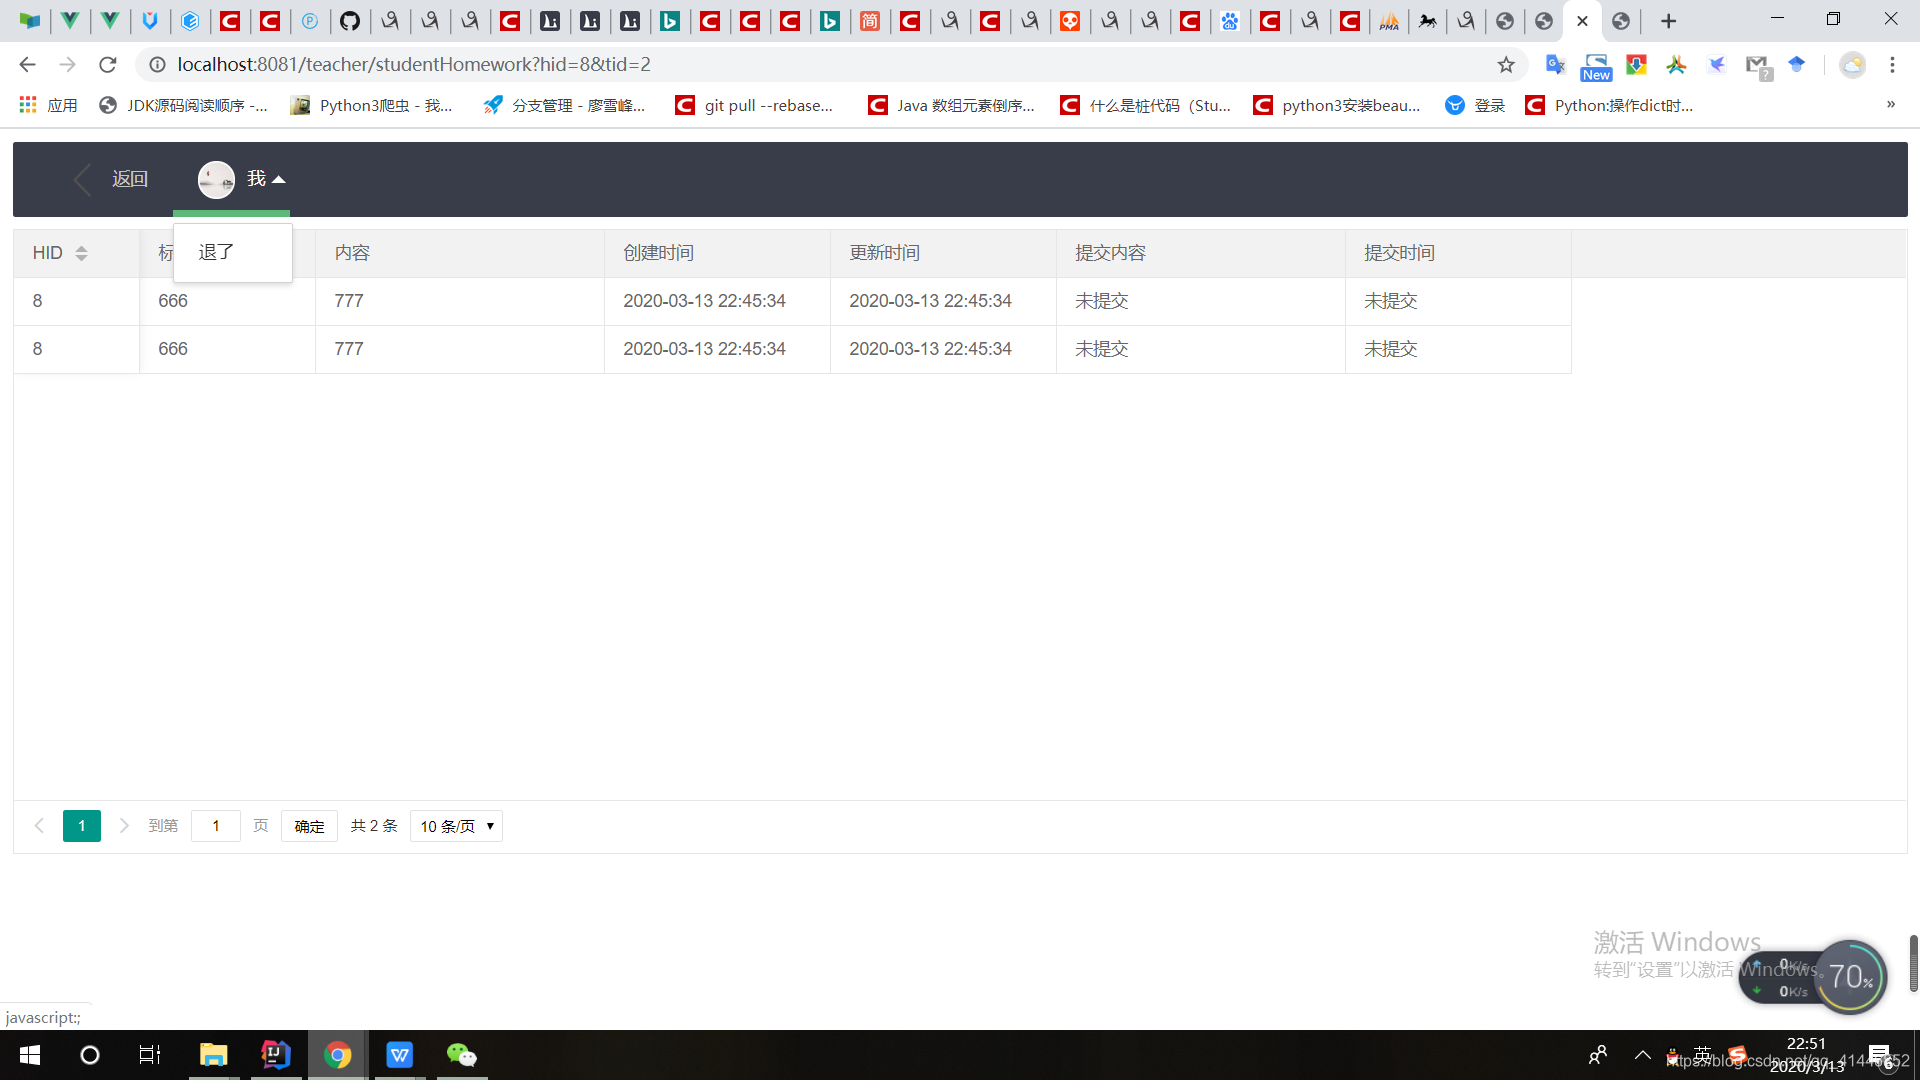1920x1080 pixels.
Task: Open Chrome's three-dot menu
Action: tap(1893, 64)
